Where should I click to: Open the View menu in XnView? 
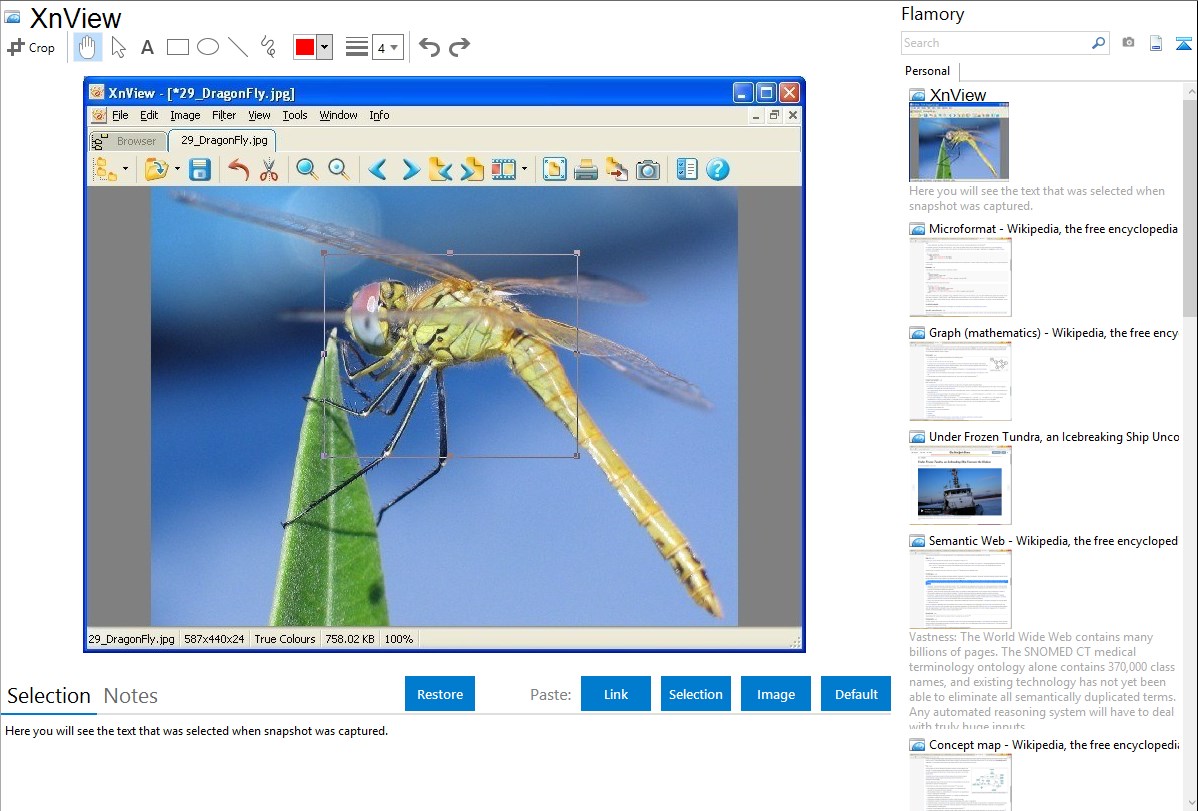click(x=259, y=115)
